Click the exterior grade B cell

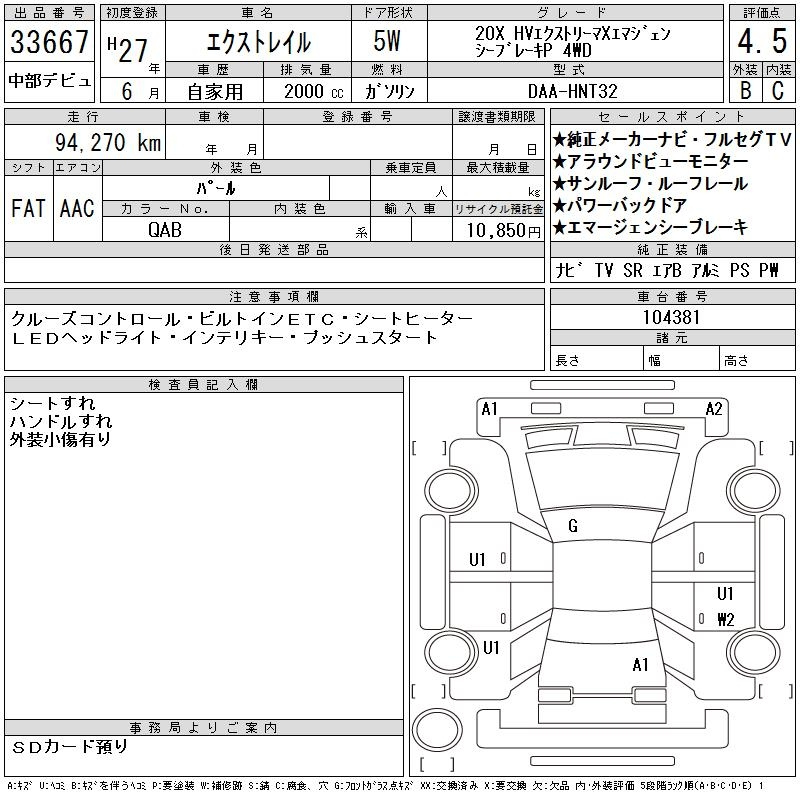745,90
